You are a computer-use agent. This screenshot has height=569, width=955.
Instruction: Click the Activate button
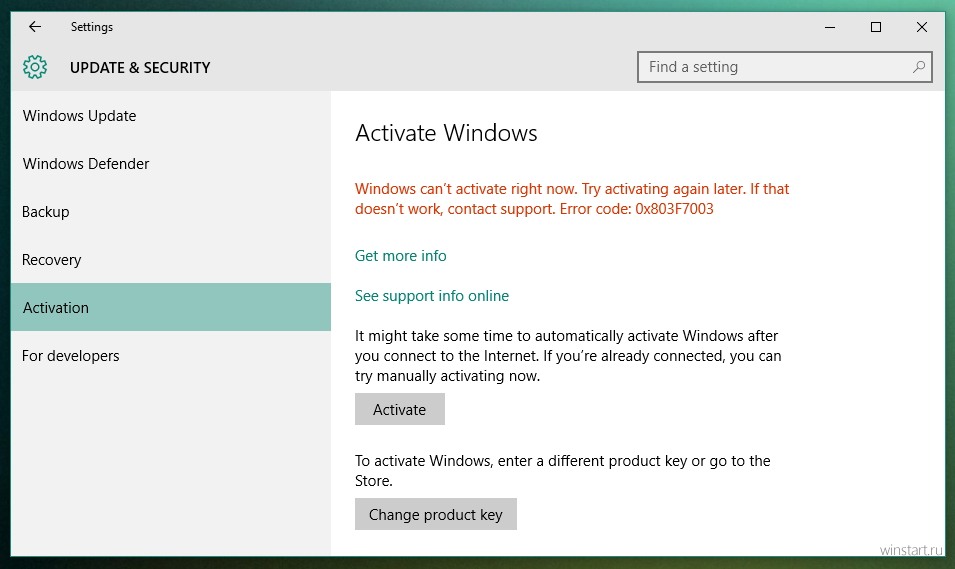(x=400, y=409)
